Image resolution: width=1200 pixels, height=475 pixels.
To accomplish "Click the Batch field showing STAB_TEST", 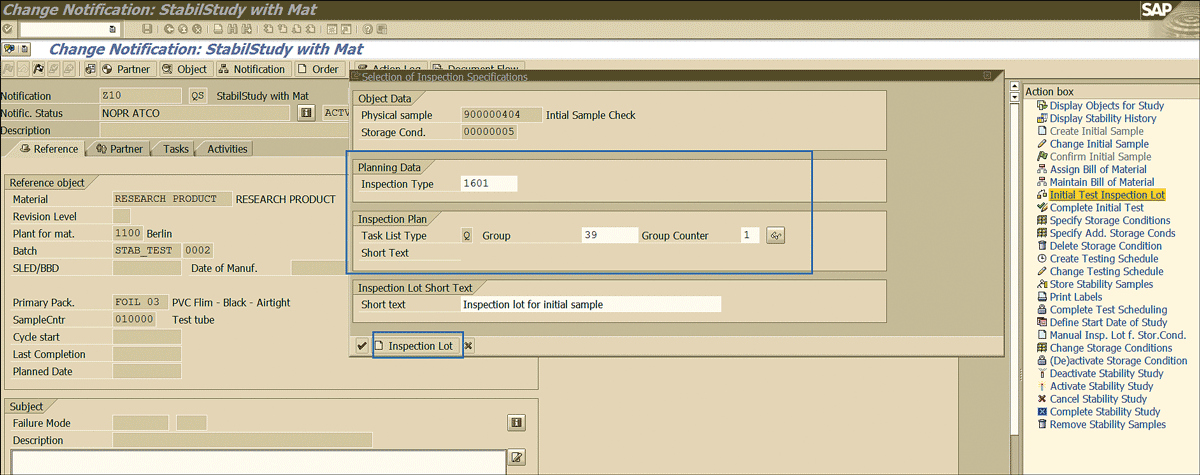I will pyautogui.click(x=146, y=250).
